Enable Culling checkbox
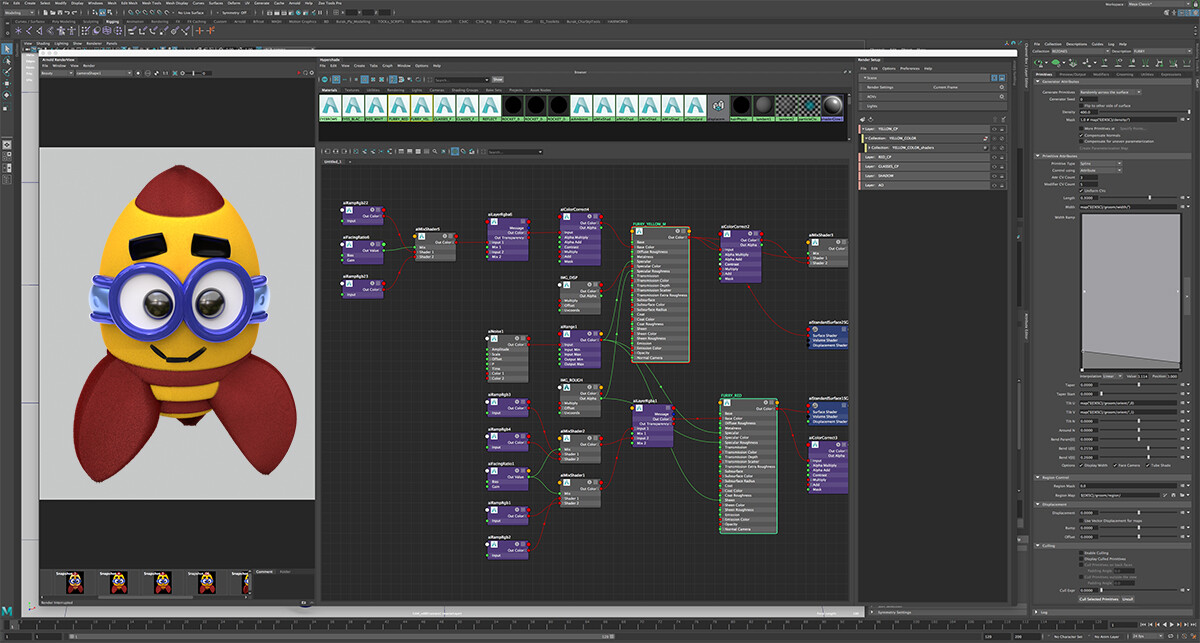This screenshot has height=643, width=1200. pos(1082,551)
